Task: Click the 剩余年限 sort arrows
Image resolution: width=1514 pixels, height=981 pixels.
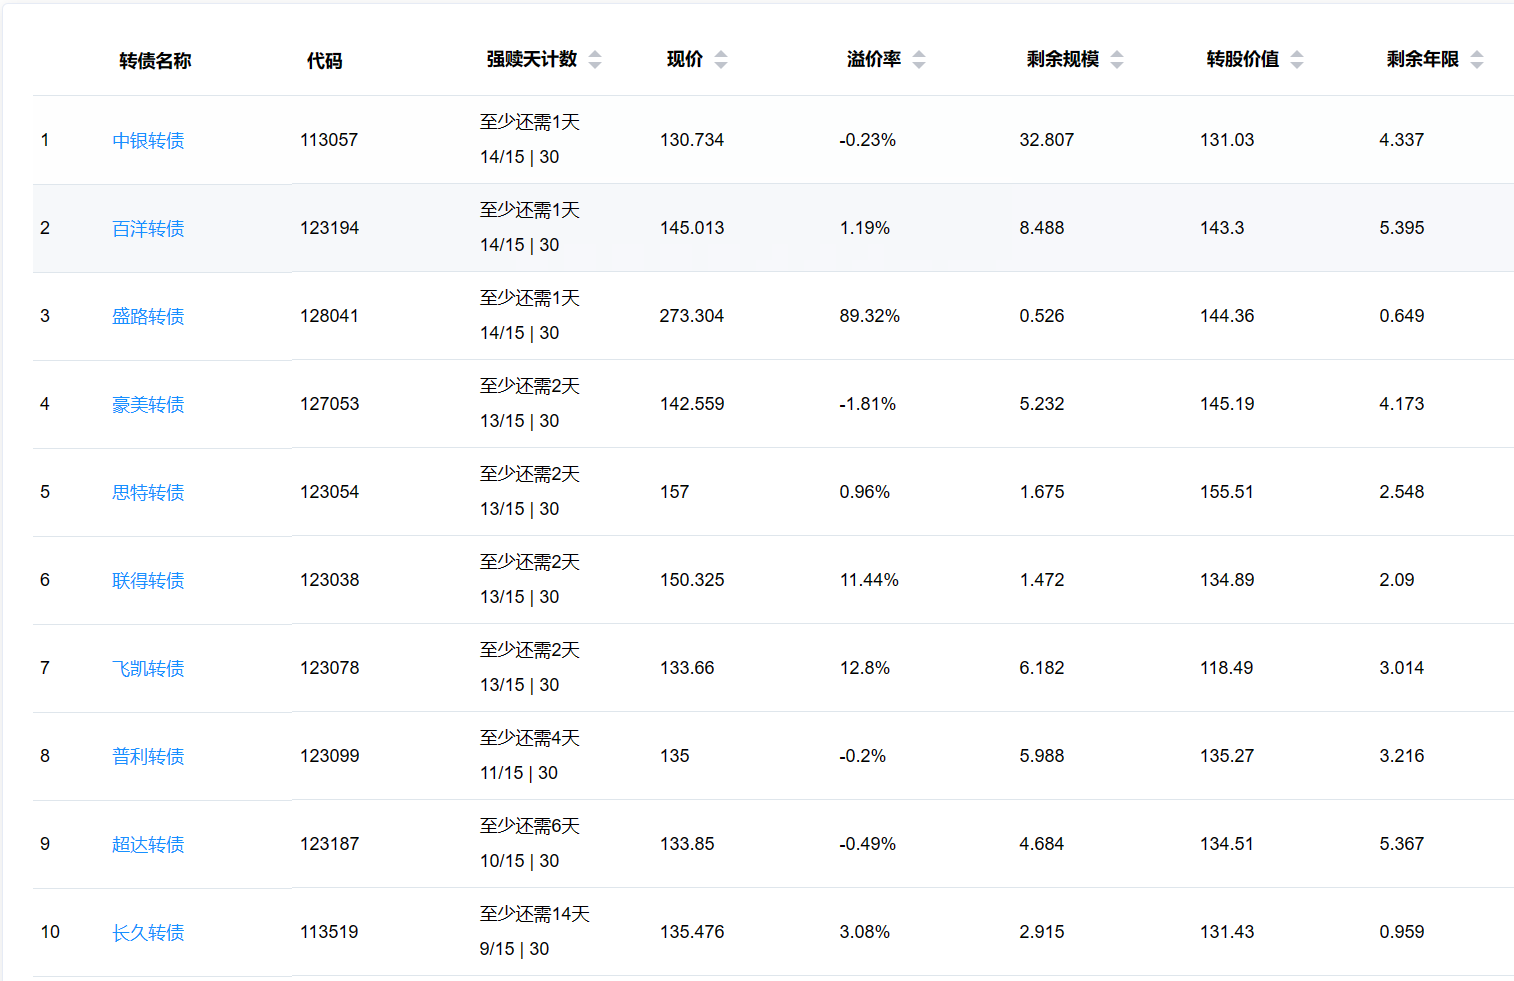Action: coord(1477,60)
